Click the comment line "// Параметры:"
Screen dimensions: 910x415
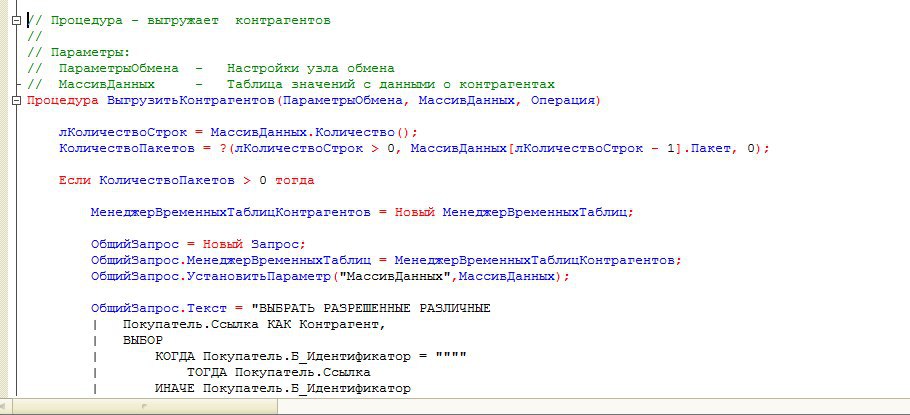[x=79, y=52]
